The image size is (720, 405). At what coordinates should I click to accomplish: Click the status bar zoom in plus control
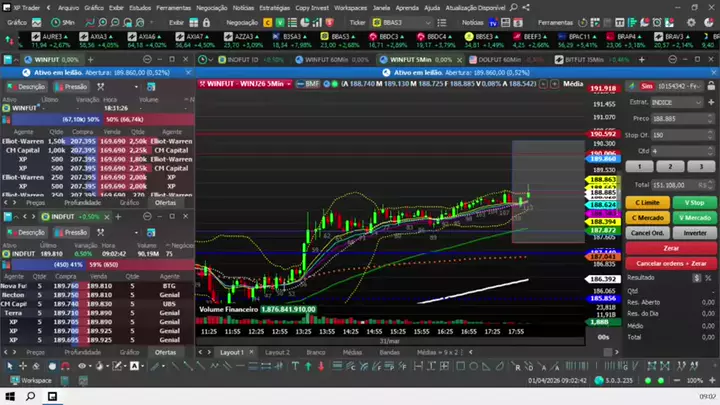pyautogui.click(x=713, y=380)
